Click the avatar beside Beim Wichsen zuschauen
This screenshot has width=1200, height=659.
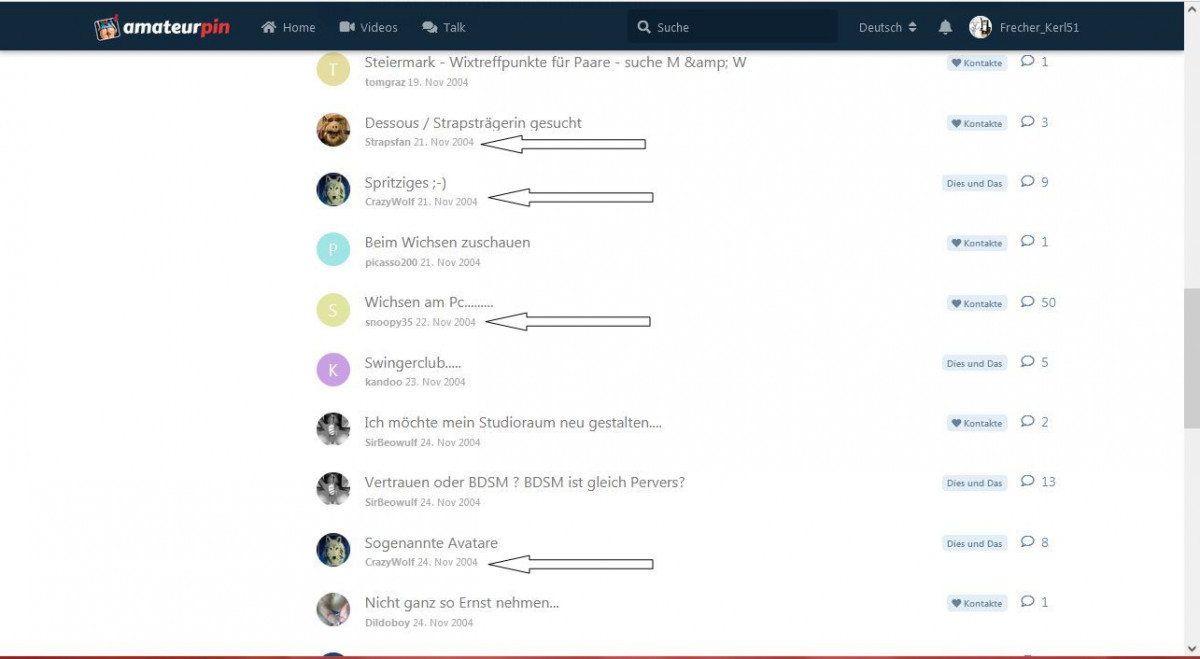[333, 250]
